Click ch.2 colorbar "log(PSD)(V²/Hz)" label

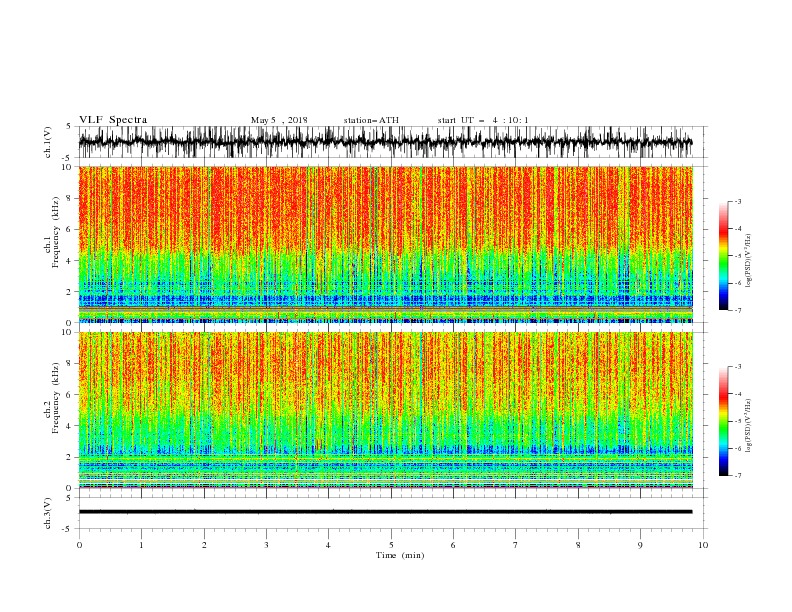coord(749,425)
